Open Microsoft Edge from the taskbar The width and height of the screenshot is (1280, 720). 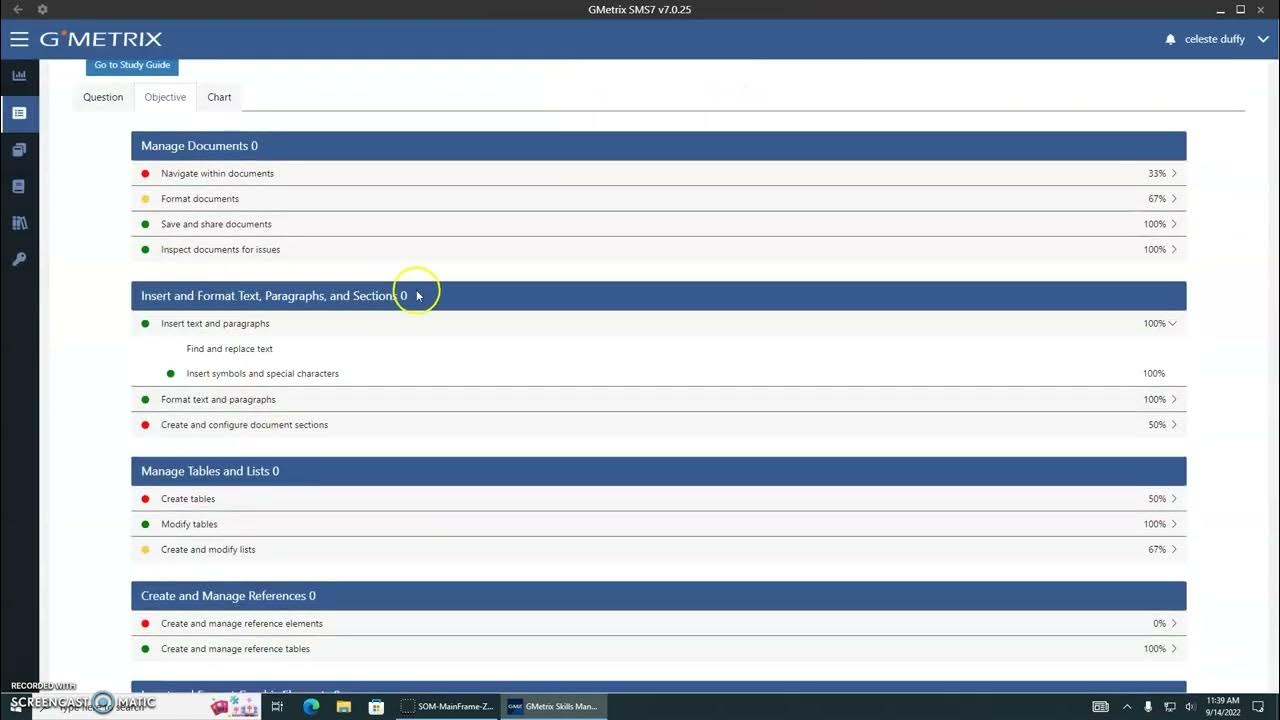point(311,706)
